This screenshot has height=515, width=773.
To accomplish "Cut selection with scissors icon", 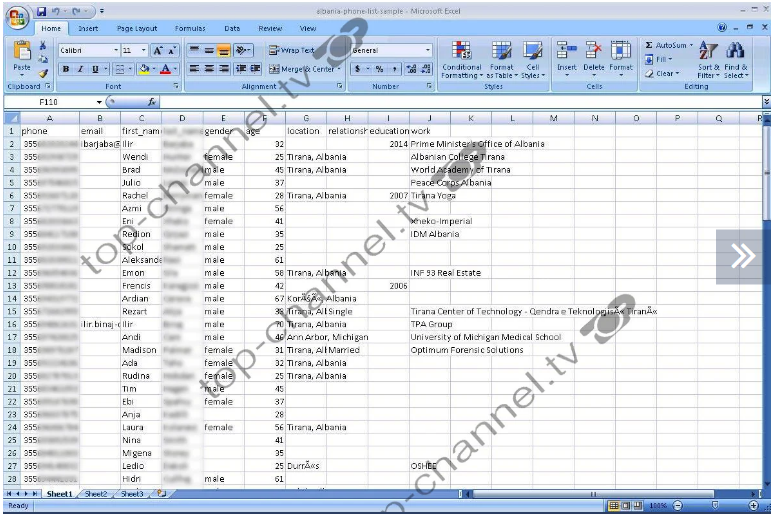I will (x=43, y=45).
